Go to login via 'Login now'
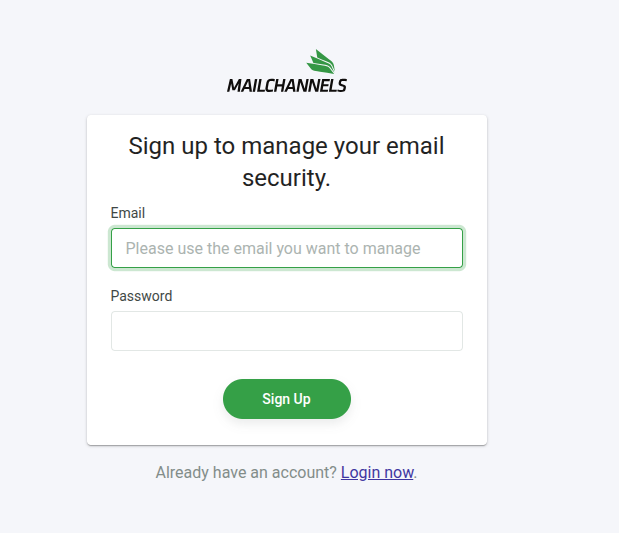 click(x=377, y=472)
